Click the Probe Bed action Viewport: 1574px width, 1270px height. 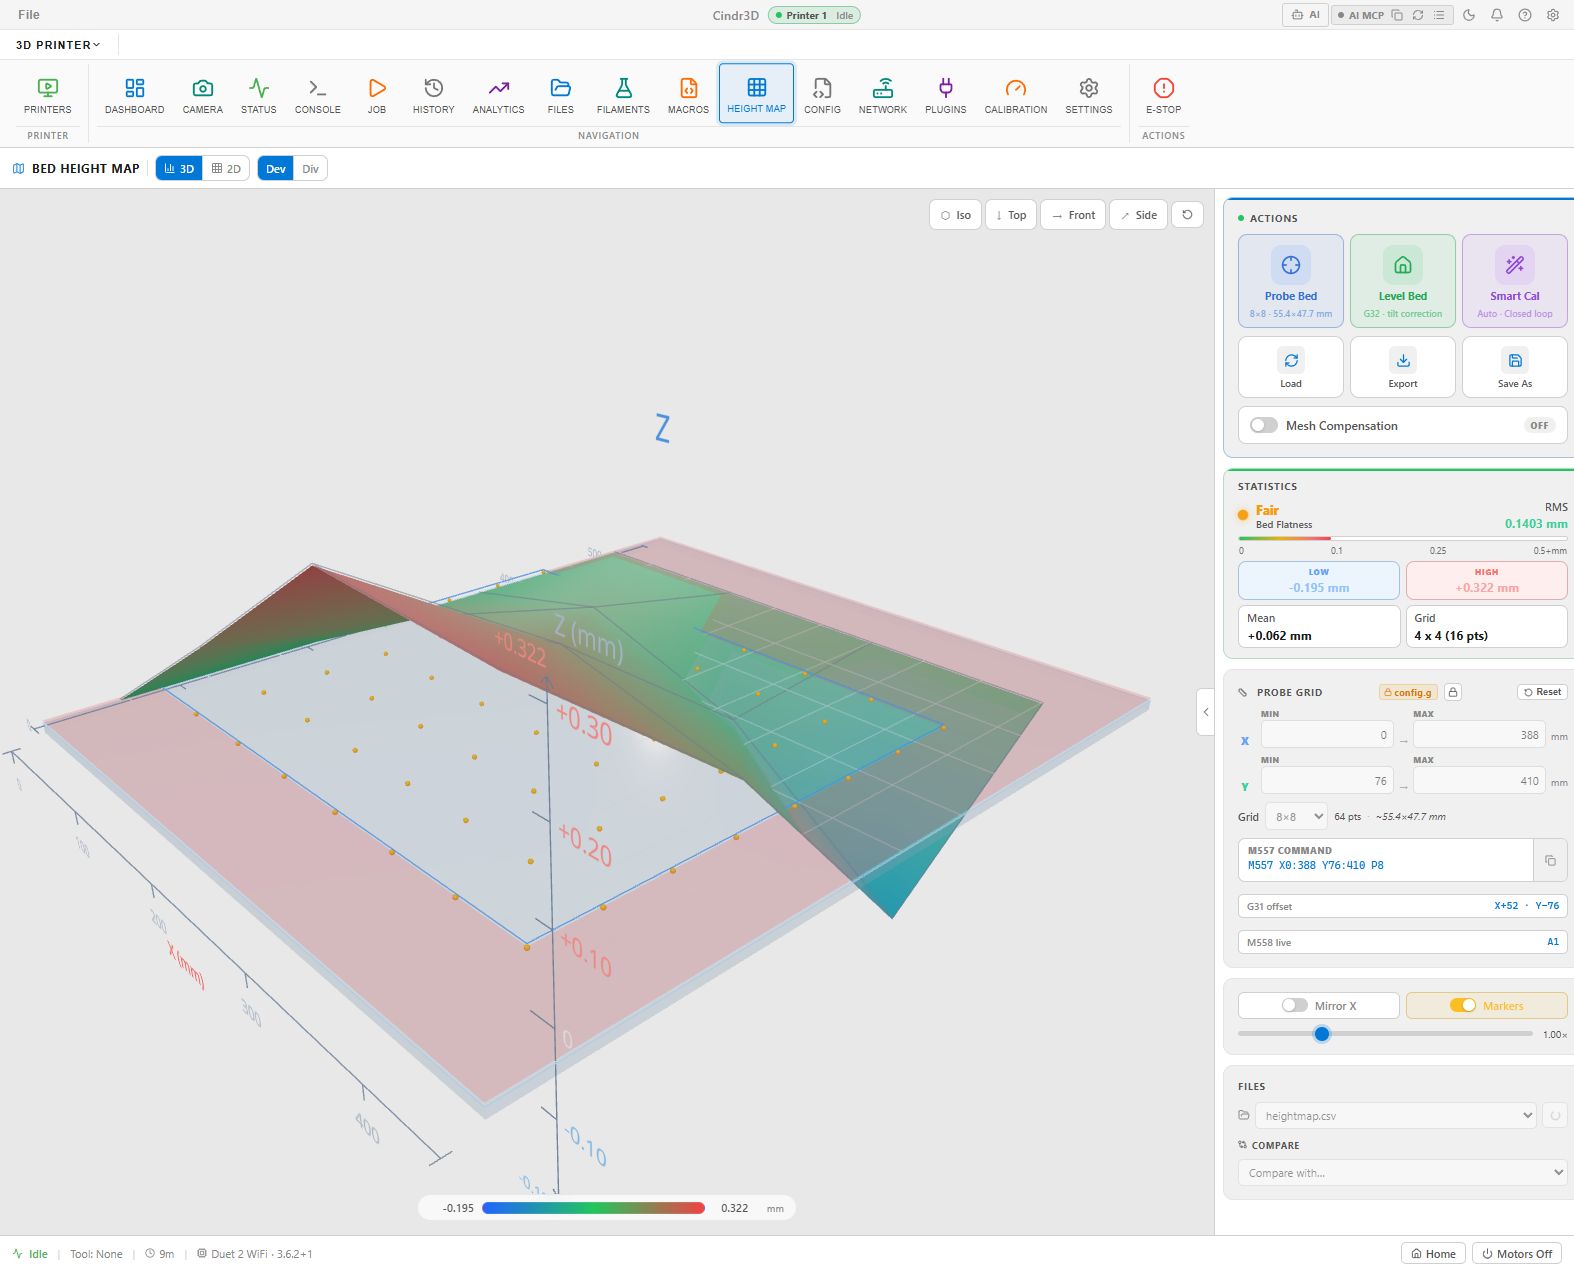pos(1291,281)
